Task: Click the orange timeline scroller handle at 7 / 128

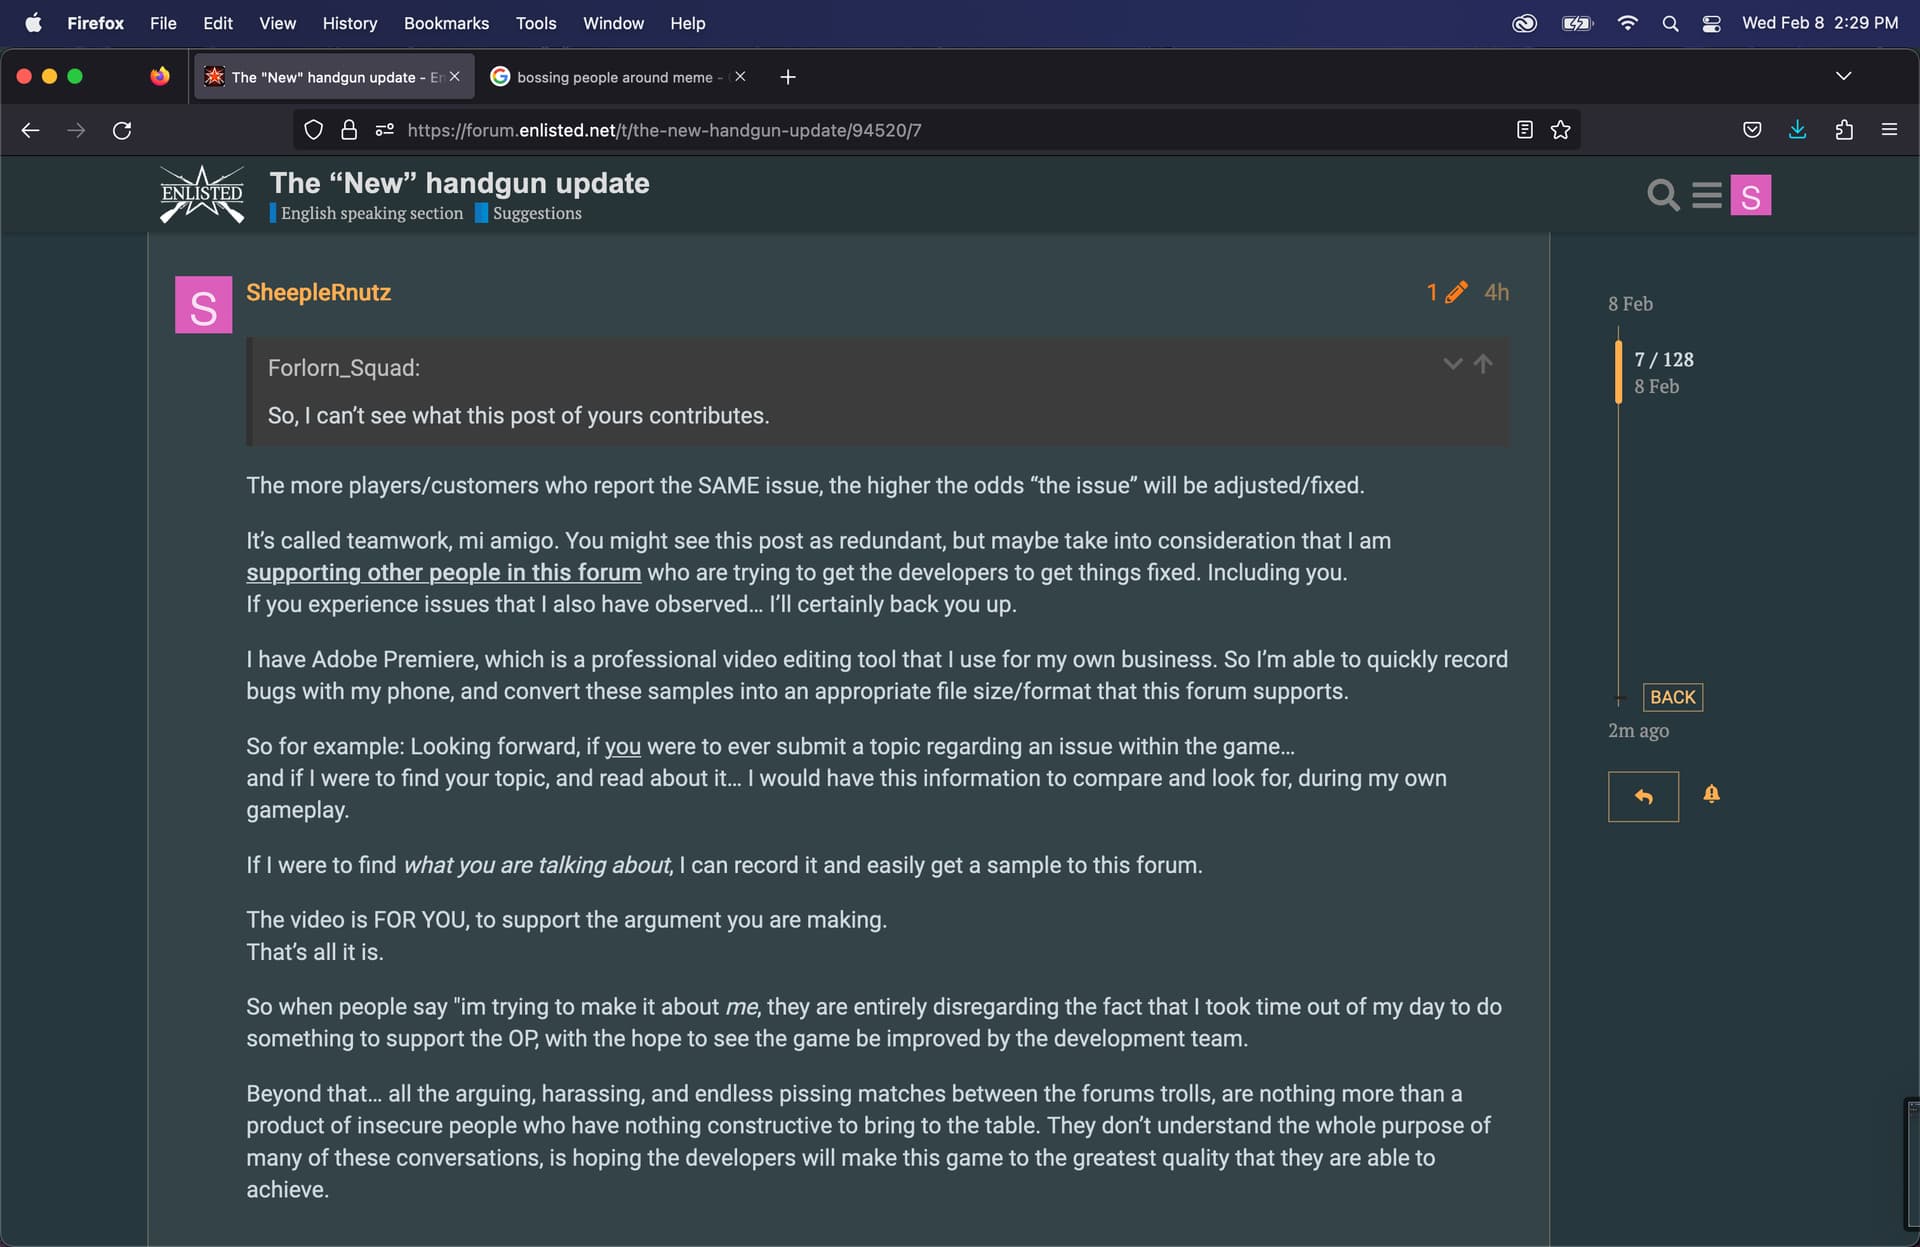Action: tap(1618, 372)
